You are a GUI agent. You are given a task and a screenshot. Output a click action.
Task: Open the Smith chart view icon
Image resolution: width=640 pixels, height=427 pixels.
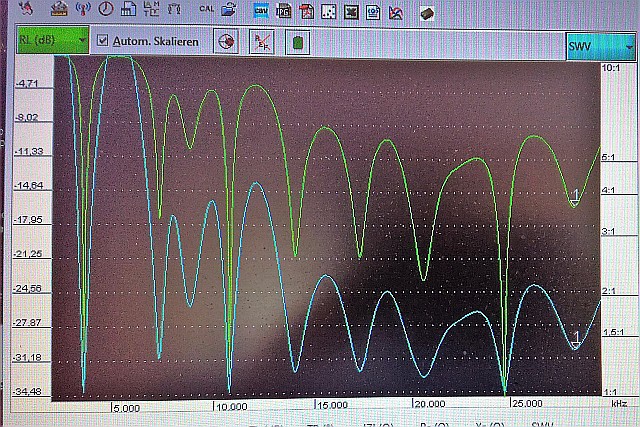pyautogui.click(x=227, y=43)
